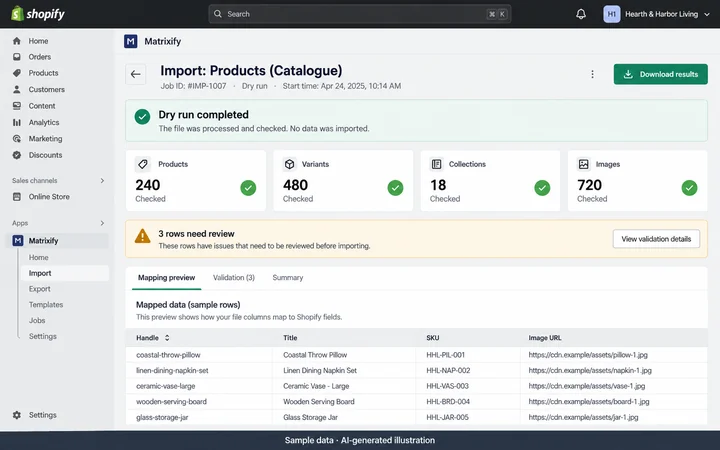Click the Shopify logo

point(38,14)
